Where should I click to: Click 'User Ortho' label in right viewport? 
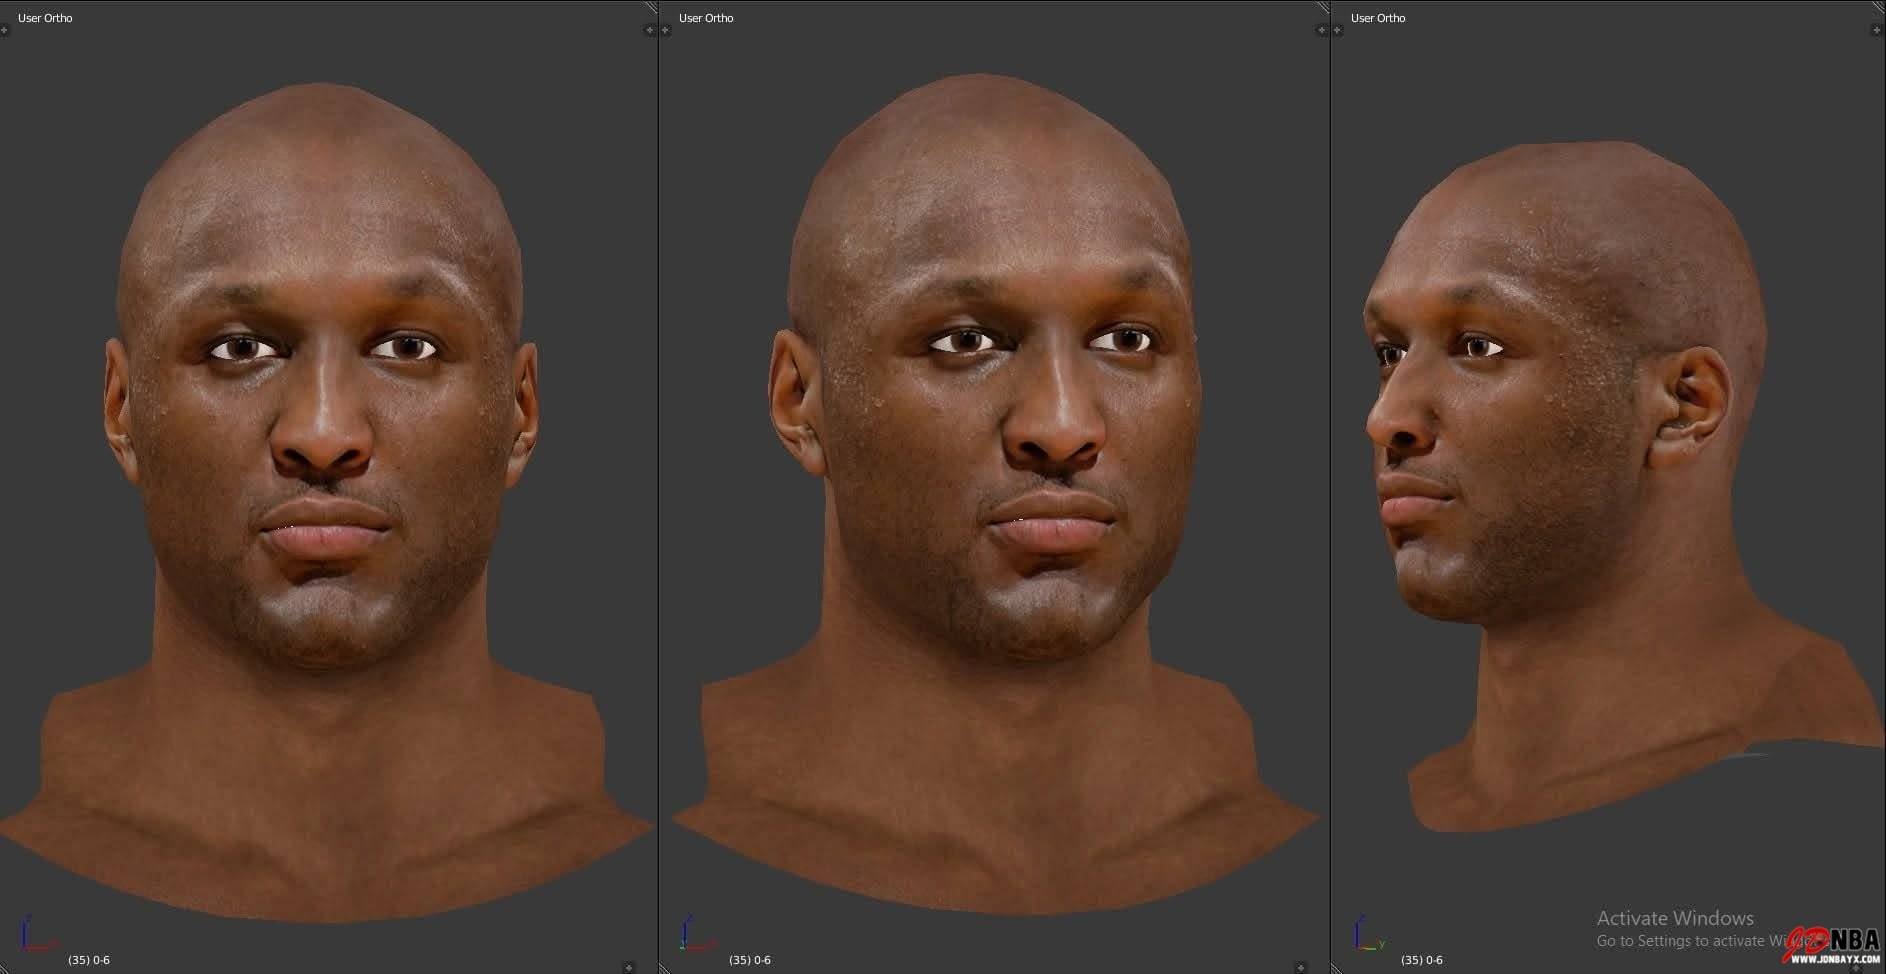pyautogui.click(x=1378, y=18)
